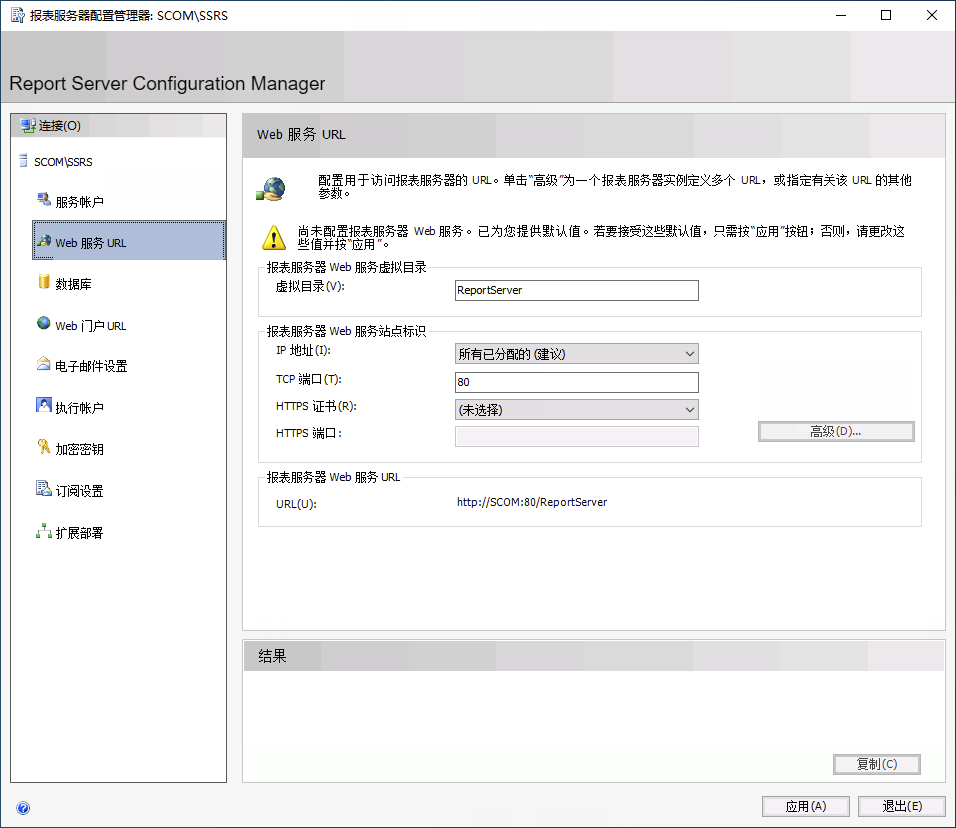Viewport: 956px width, 828px height.
Task: Open the HTTPS 证书 certificate dropdown
Action: pyautogui.click(x=689, y=409)
